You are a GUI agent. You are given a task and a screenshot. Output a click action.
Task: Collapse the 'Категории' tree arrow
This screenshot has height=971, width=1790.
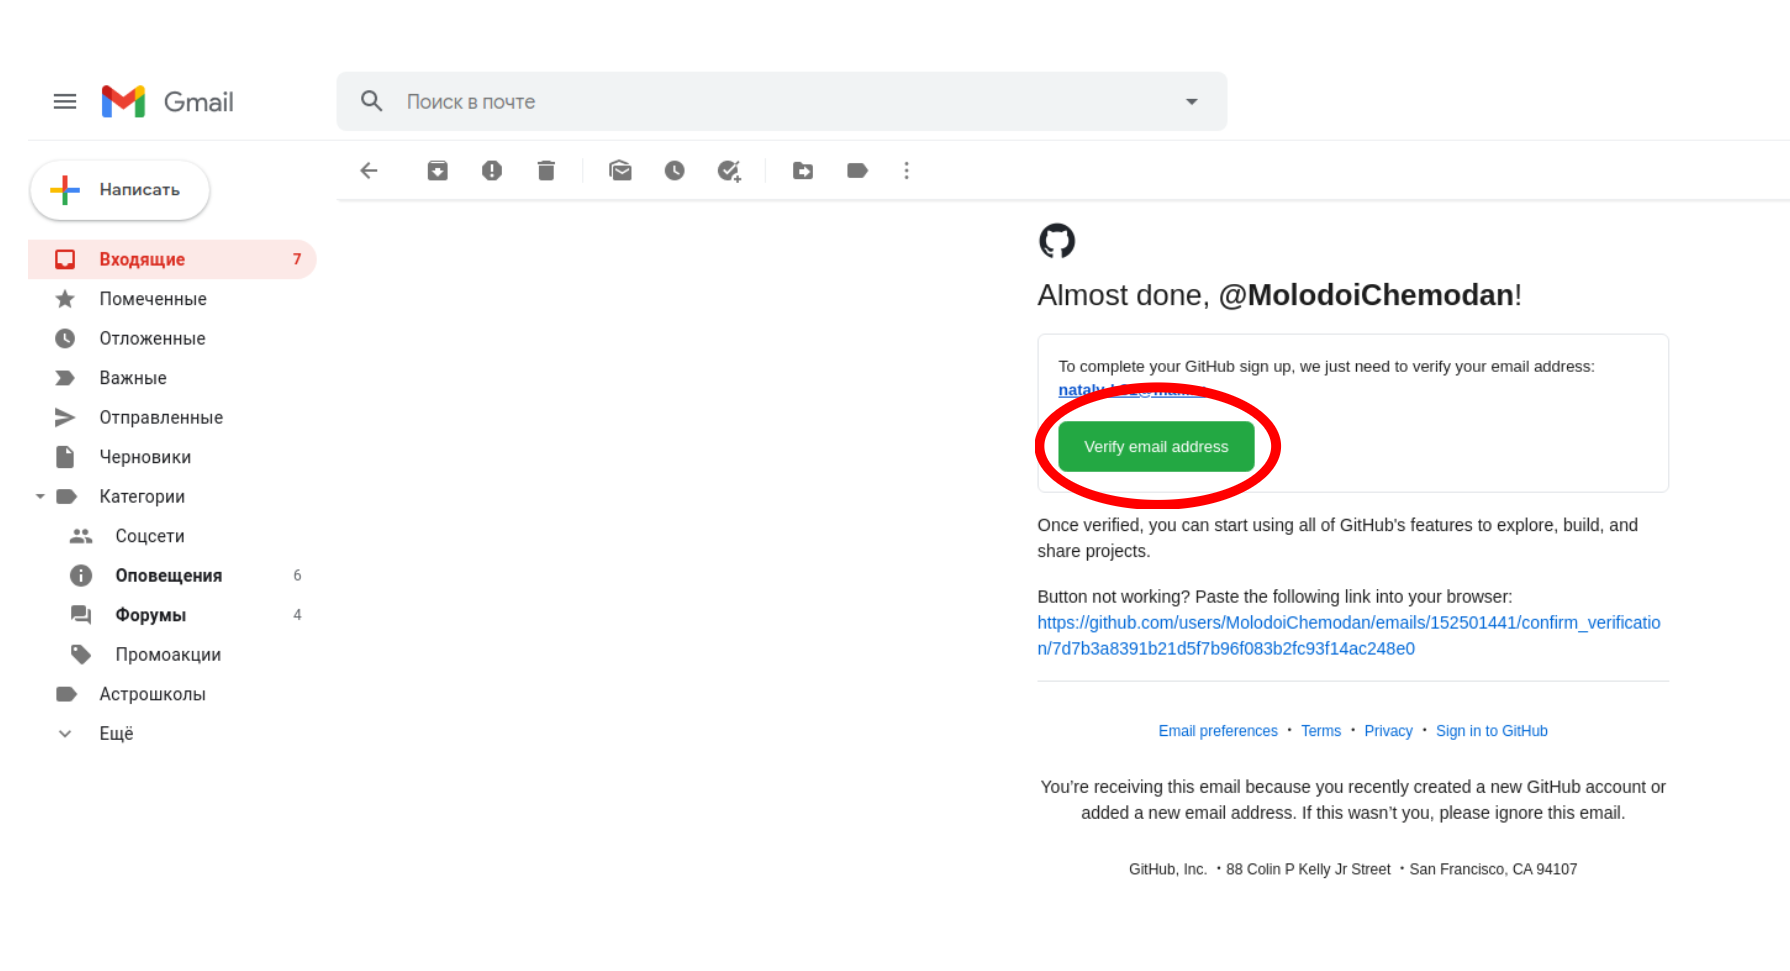(x=40, y=497)
